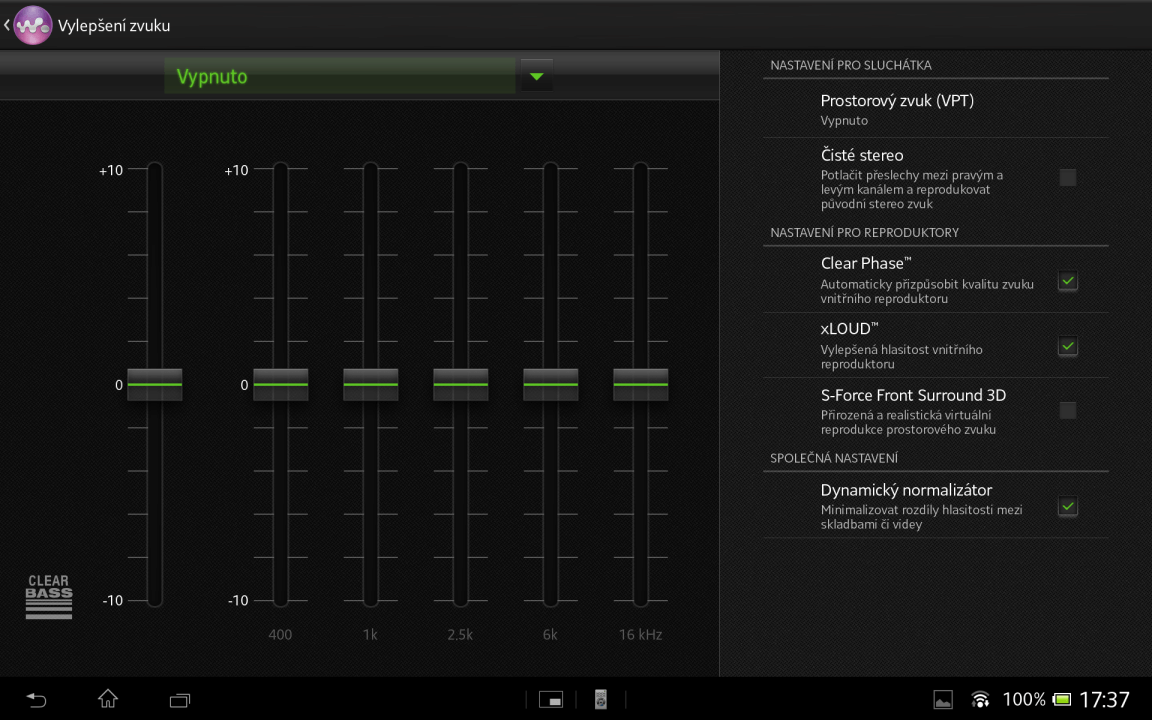The width and height of the screenshot is (1152, 720).
Task: Open the recent apps overview
Action: tap(180, 699)
